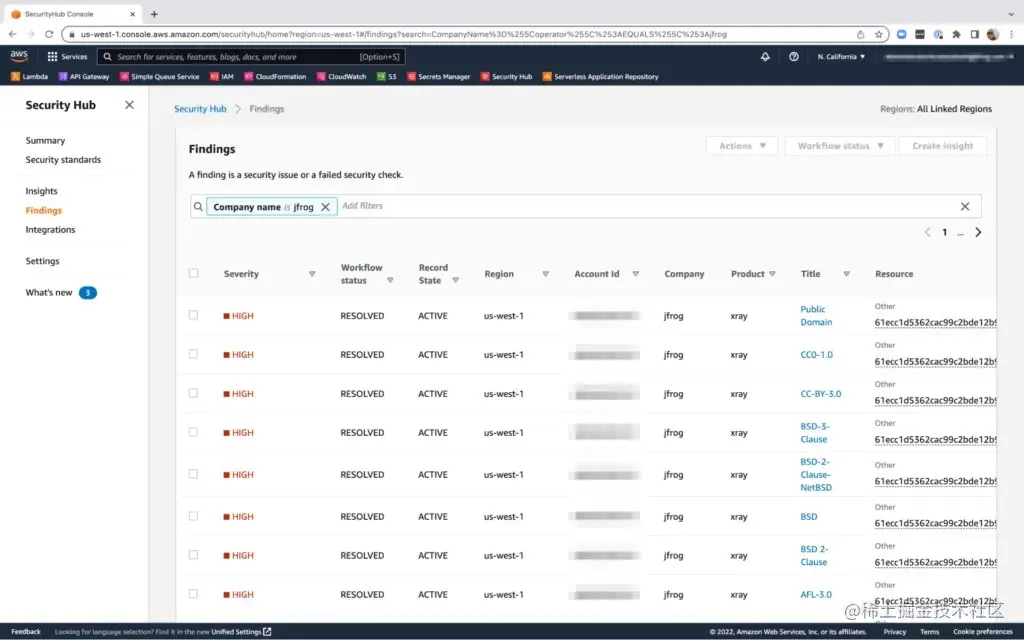Remove the Company name is jfrog filter
Viewport: 1024px width, 640px height.
click(x=325, y=206)
